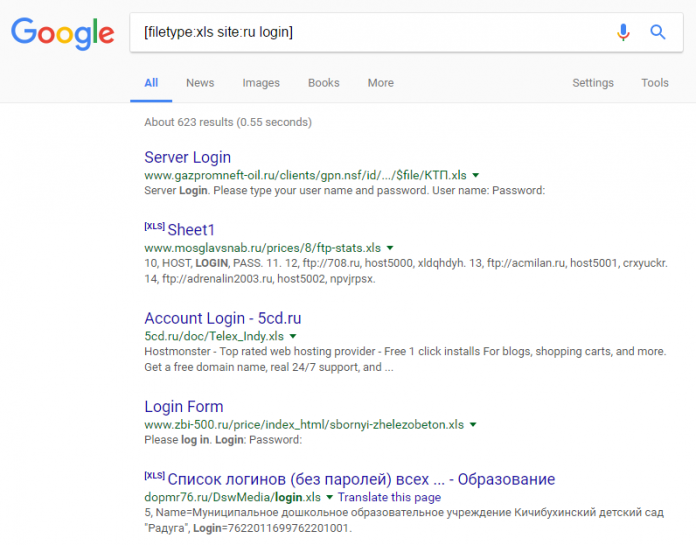Expand options arrow beside zbi-500.ru URL
The height and width of the screenshot is (545, 696).
point(473,424)
